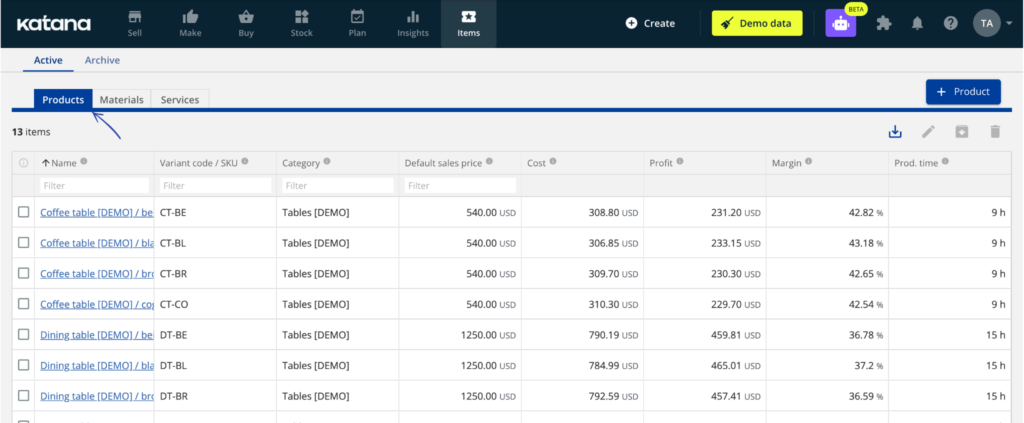Open the Stock section
1024x423 pixels.
point(302,24)
